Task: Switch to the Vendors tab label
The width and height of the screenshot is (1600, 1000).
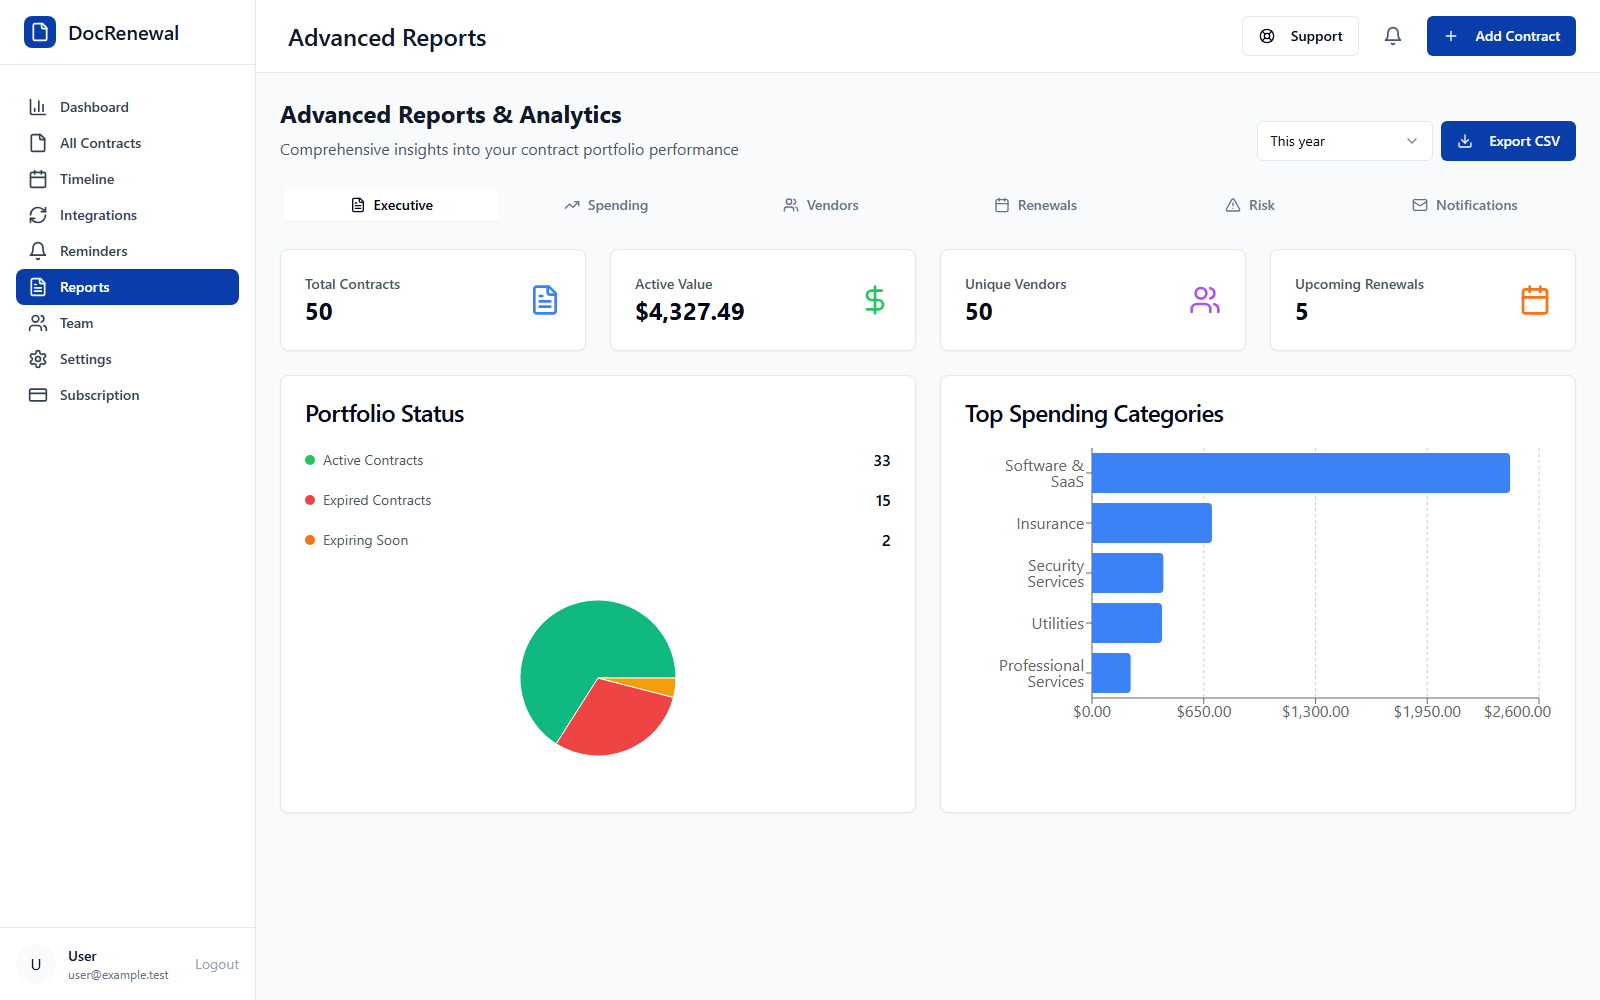Action: click(x=833, y=205)
